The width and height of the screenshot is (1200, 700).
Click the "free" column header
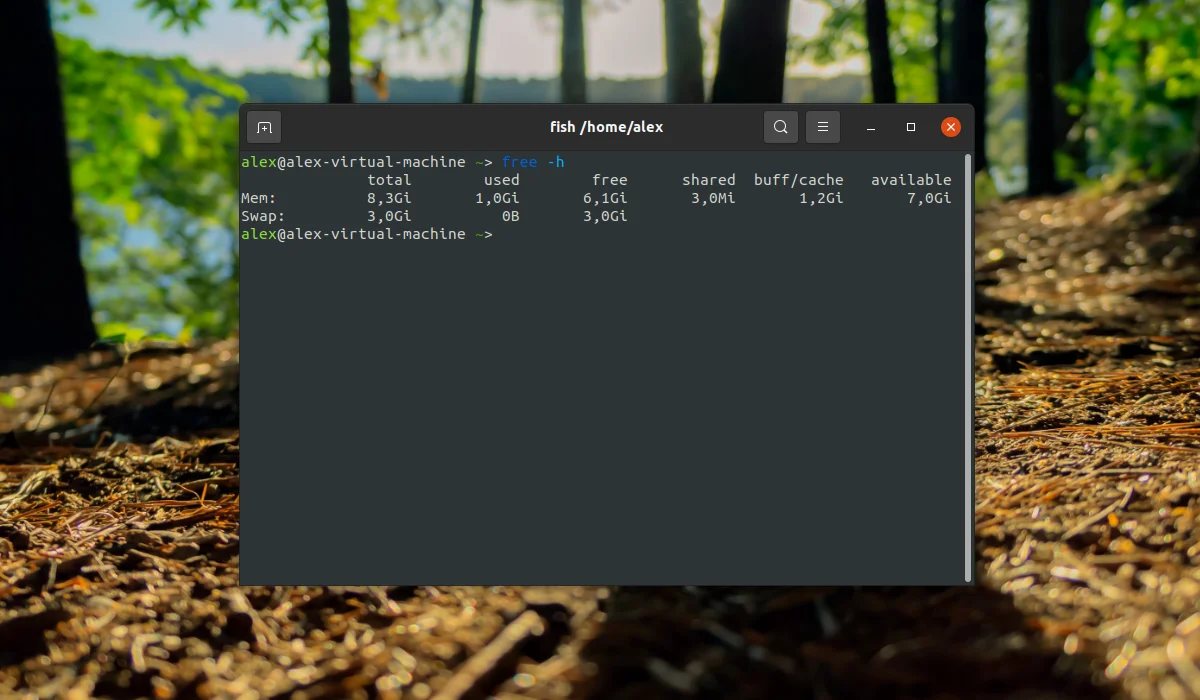point(610,180)
